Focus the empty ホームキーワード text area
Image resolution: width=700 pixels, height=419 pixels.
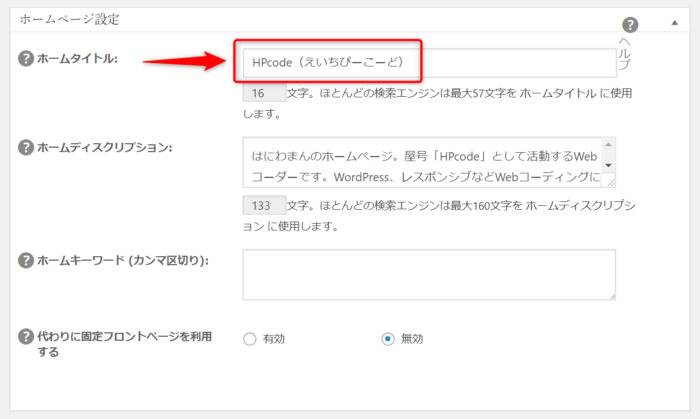pos(428,274)
